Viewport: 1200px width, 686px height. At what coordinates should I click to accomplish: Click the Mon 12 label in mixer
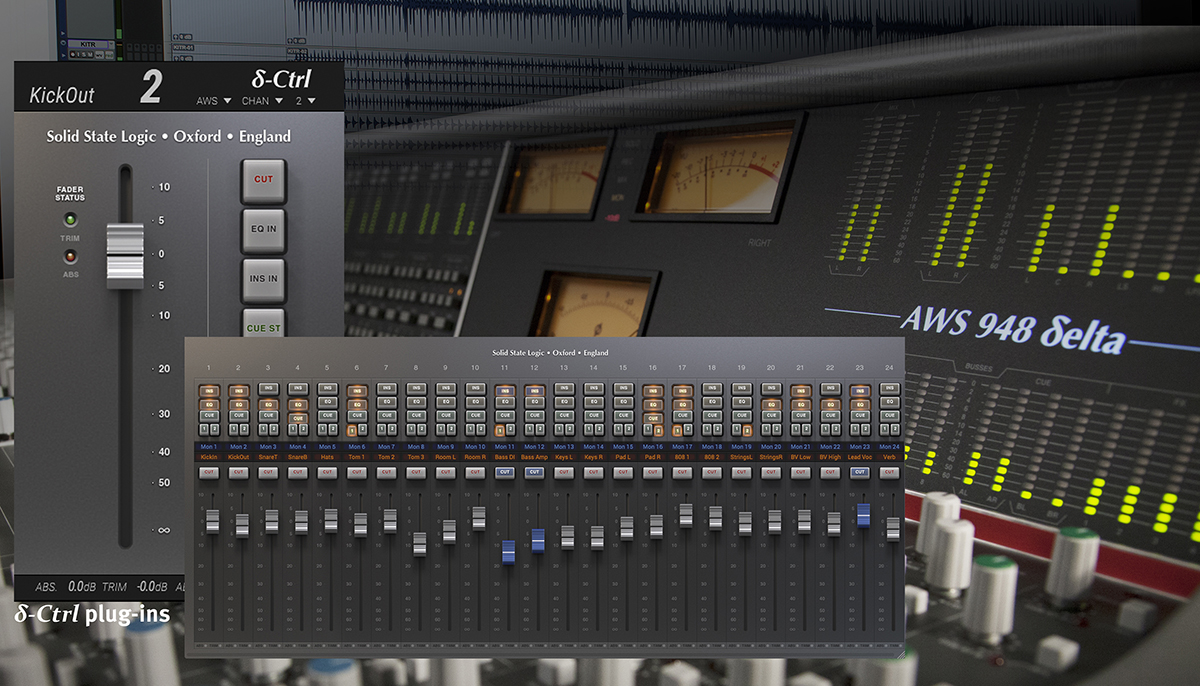pos(534,447)
